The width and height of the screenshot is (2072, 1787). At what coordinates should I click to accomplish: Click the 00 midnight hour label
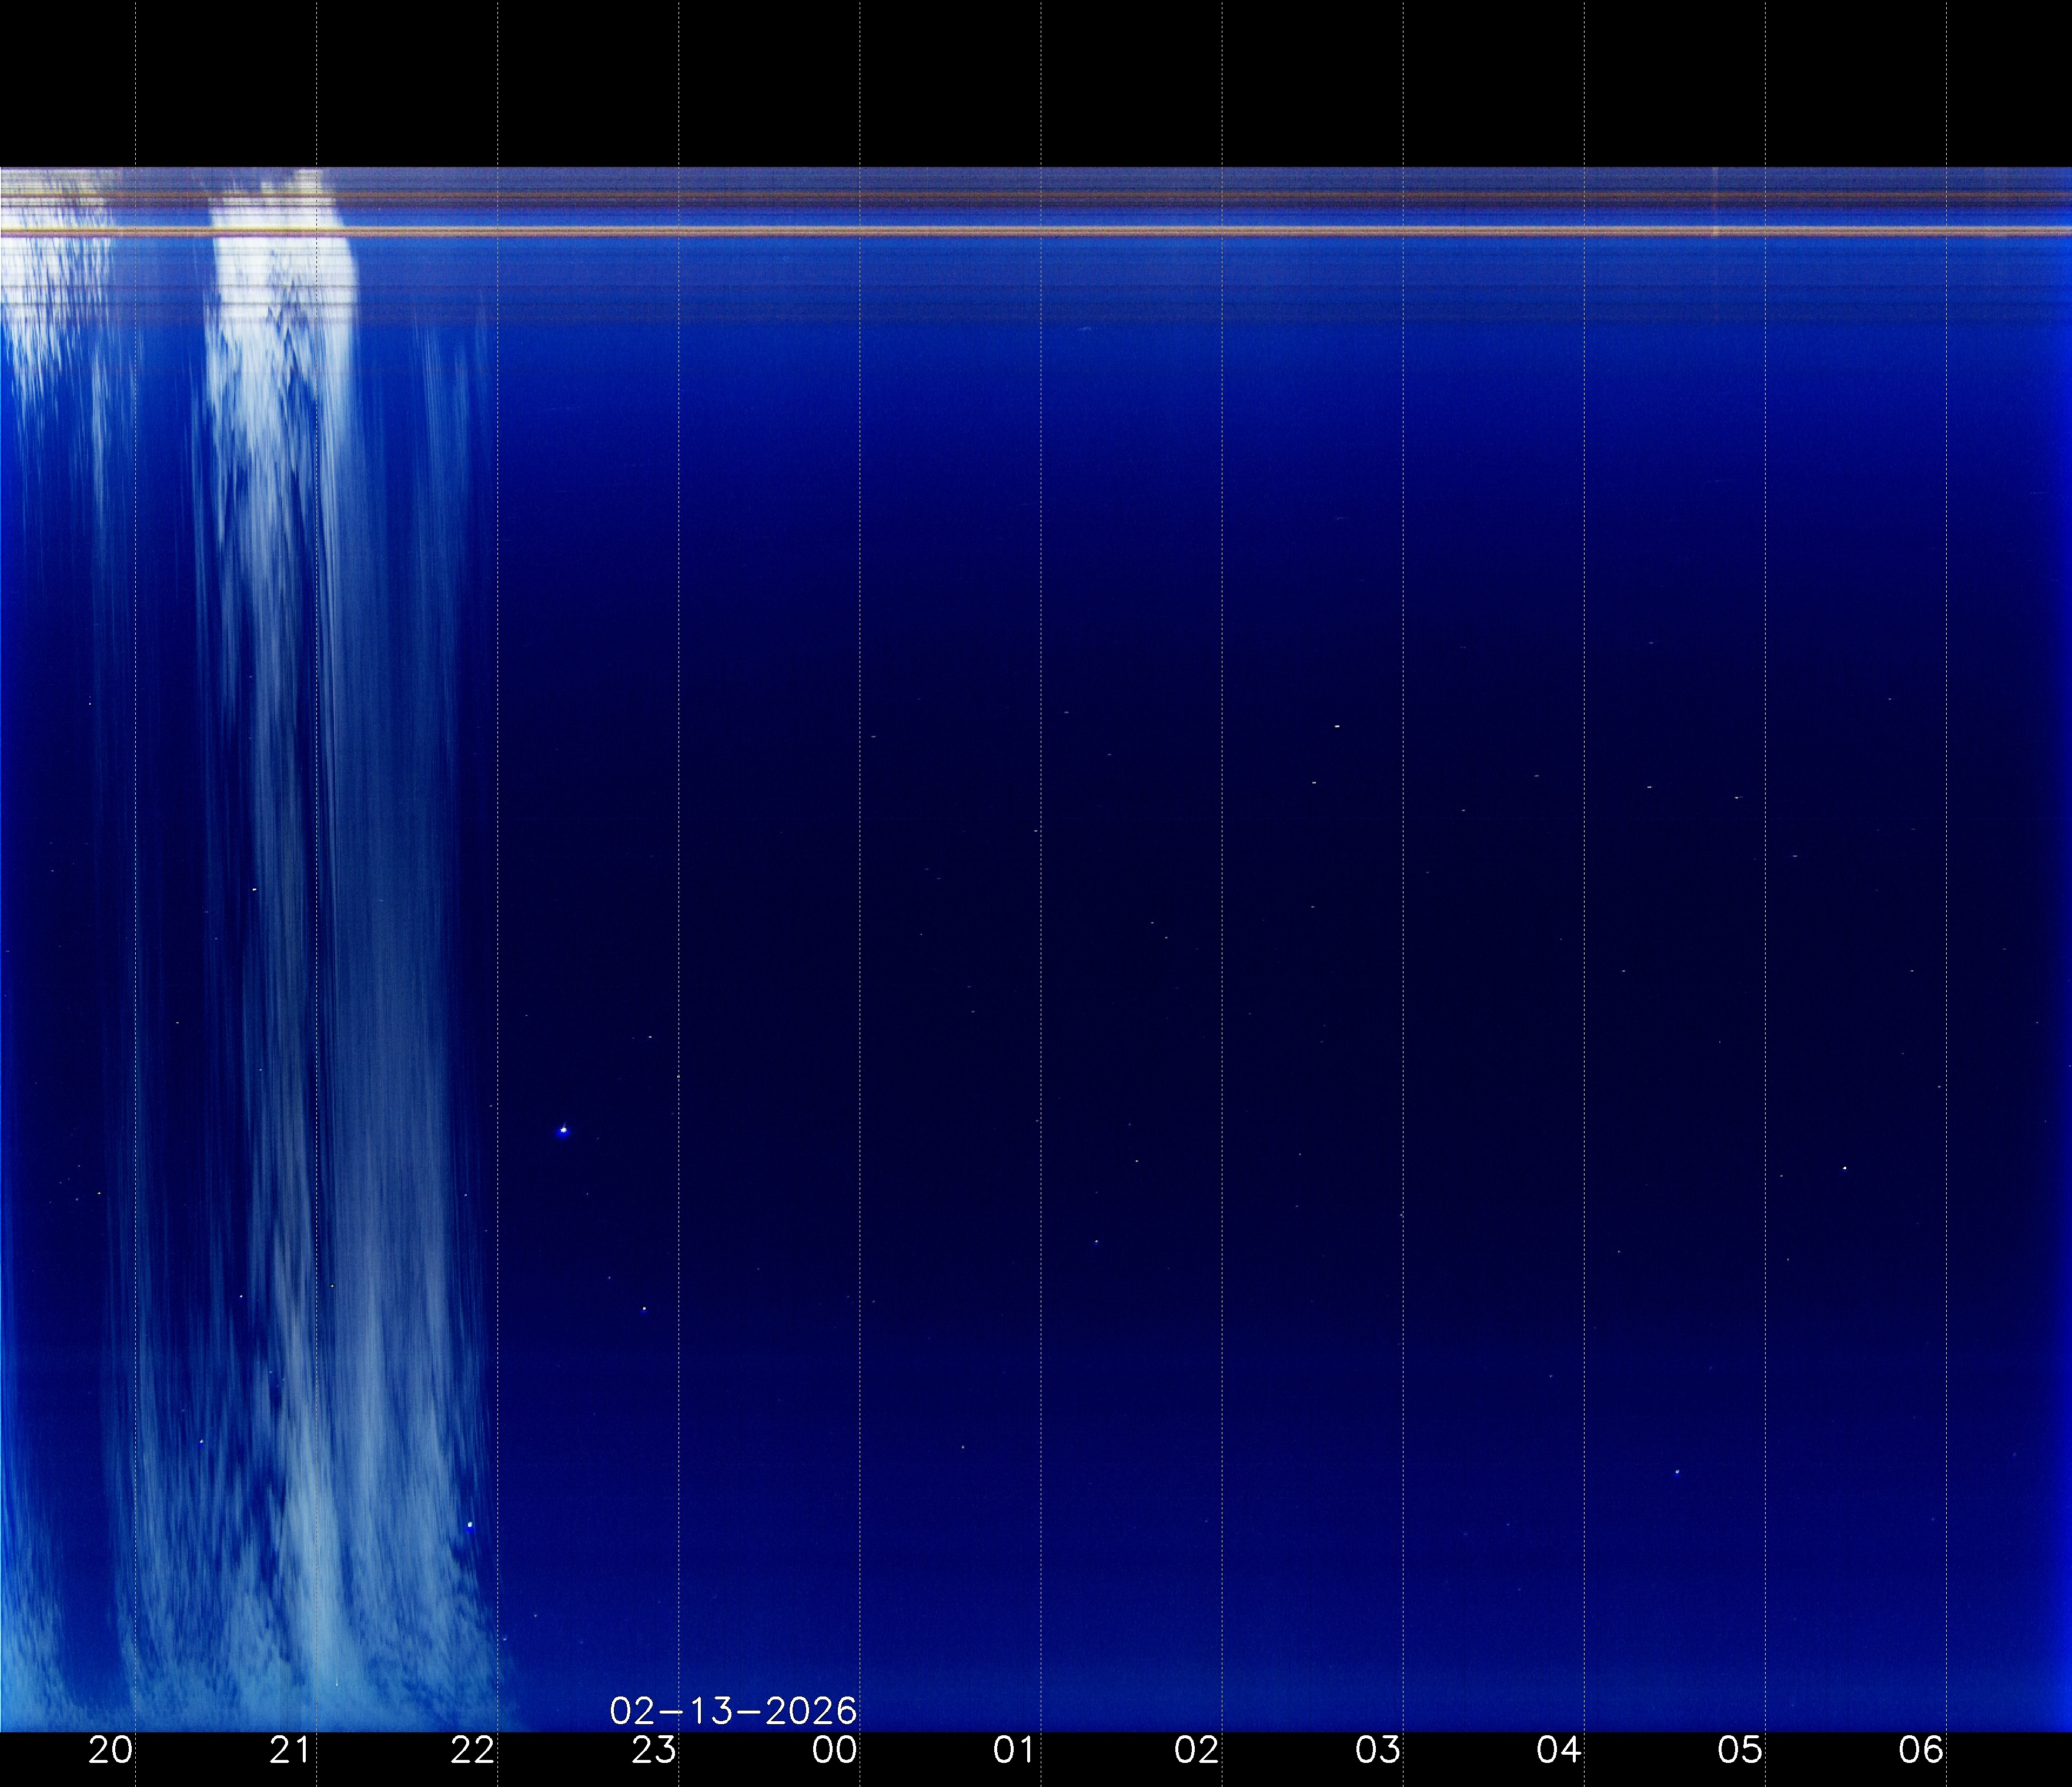(834, 1750)
